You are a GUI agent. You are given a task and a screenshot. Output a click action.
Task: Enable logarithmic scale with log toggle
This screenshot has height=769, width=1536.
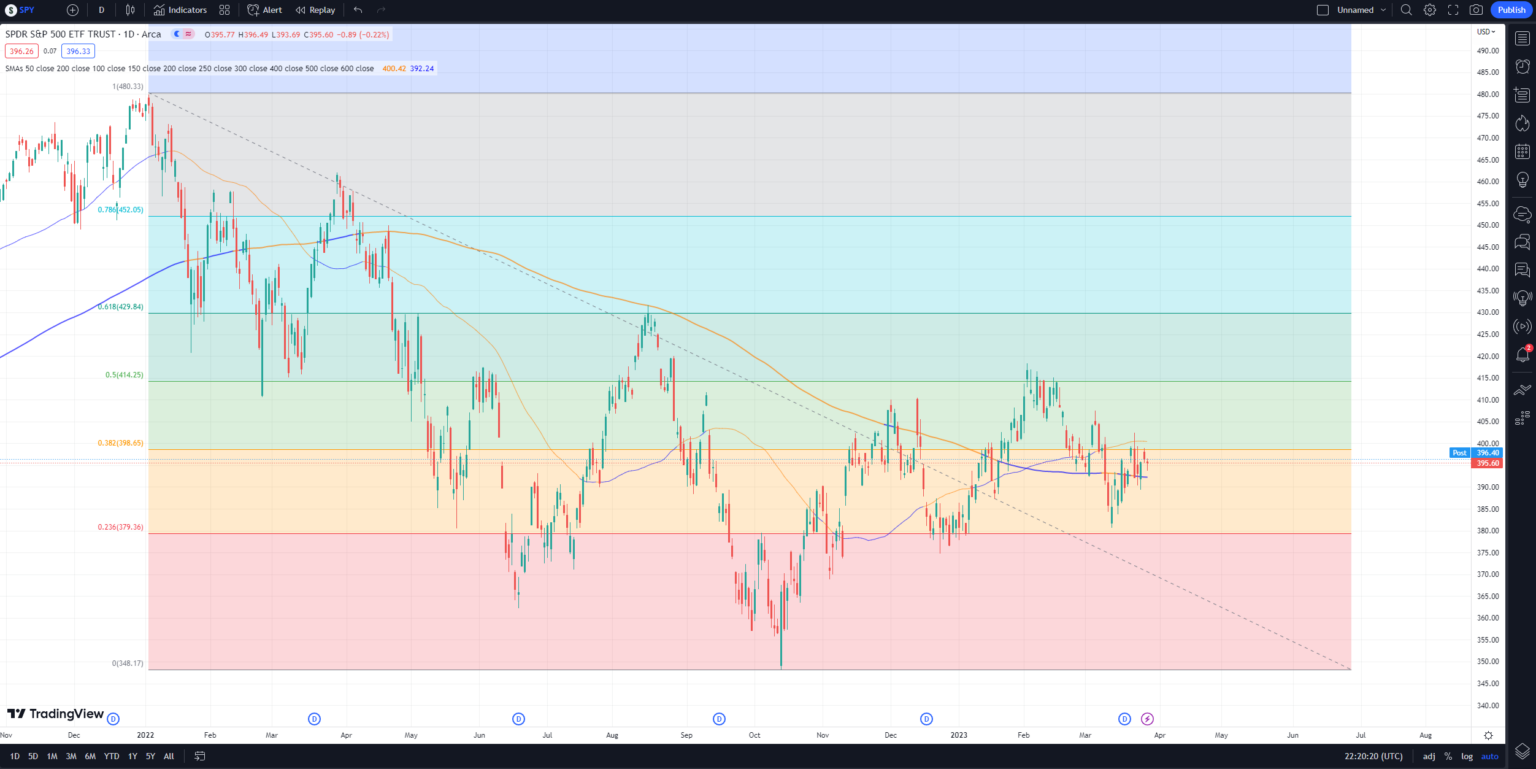[x=1466, y=756]
